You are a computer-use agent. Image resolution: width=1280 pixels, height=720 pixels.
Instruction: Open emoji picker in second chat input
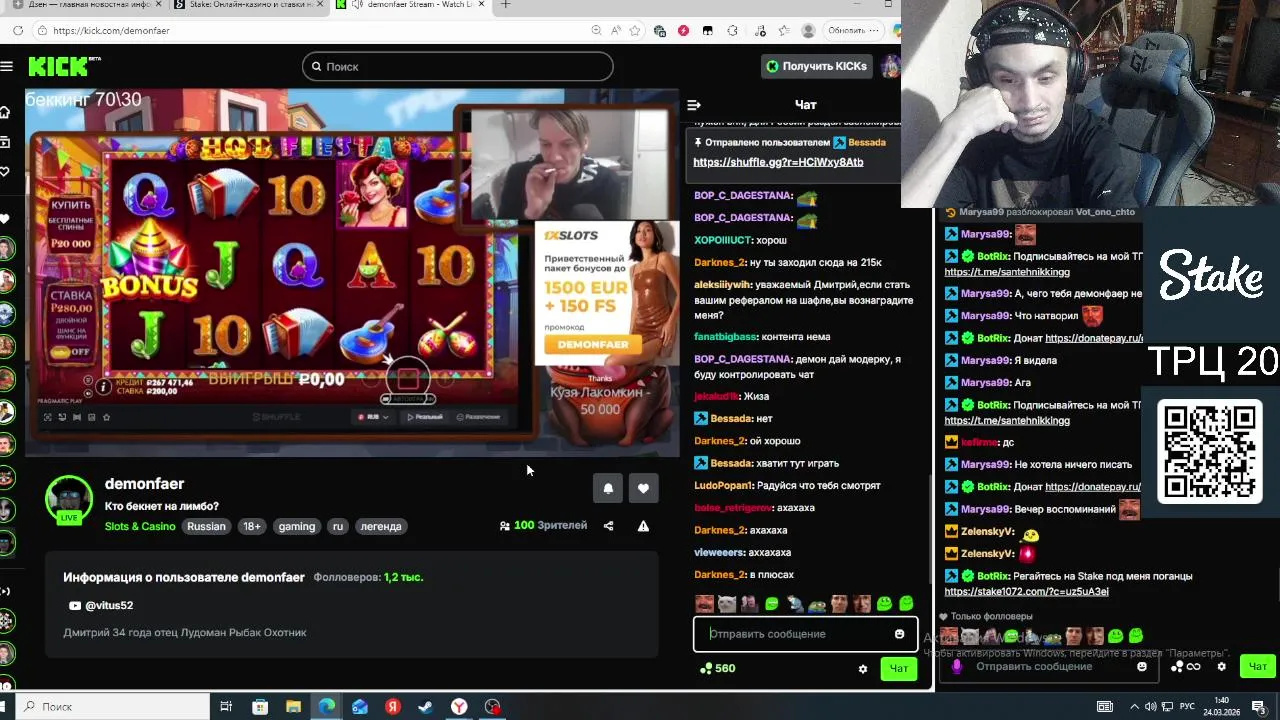1142,667
